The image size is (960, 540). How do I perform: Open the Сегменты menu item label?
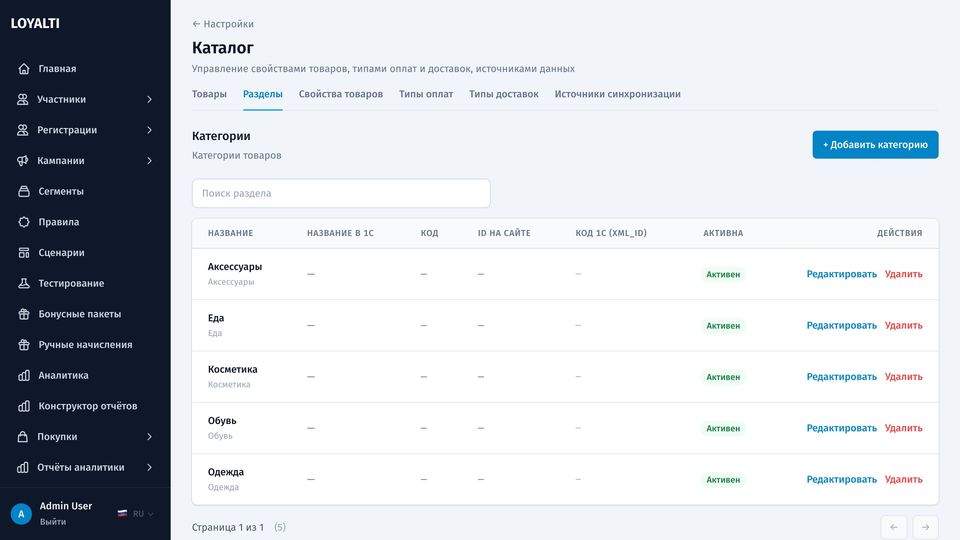[x=61, y=191]
